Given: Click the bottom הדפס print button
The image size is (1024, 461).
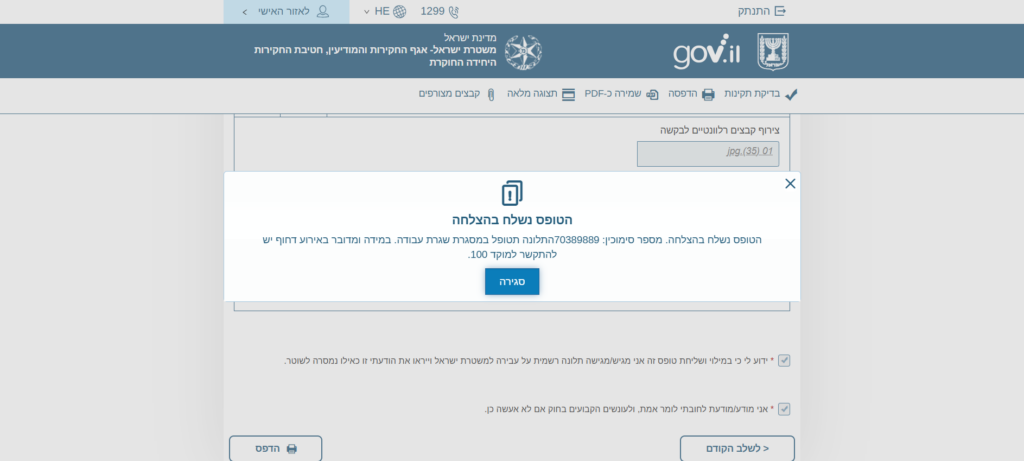Looking at the screenshot, I should click(x=276, y=449).
